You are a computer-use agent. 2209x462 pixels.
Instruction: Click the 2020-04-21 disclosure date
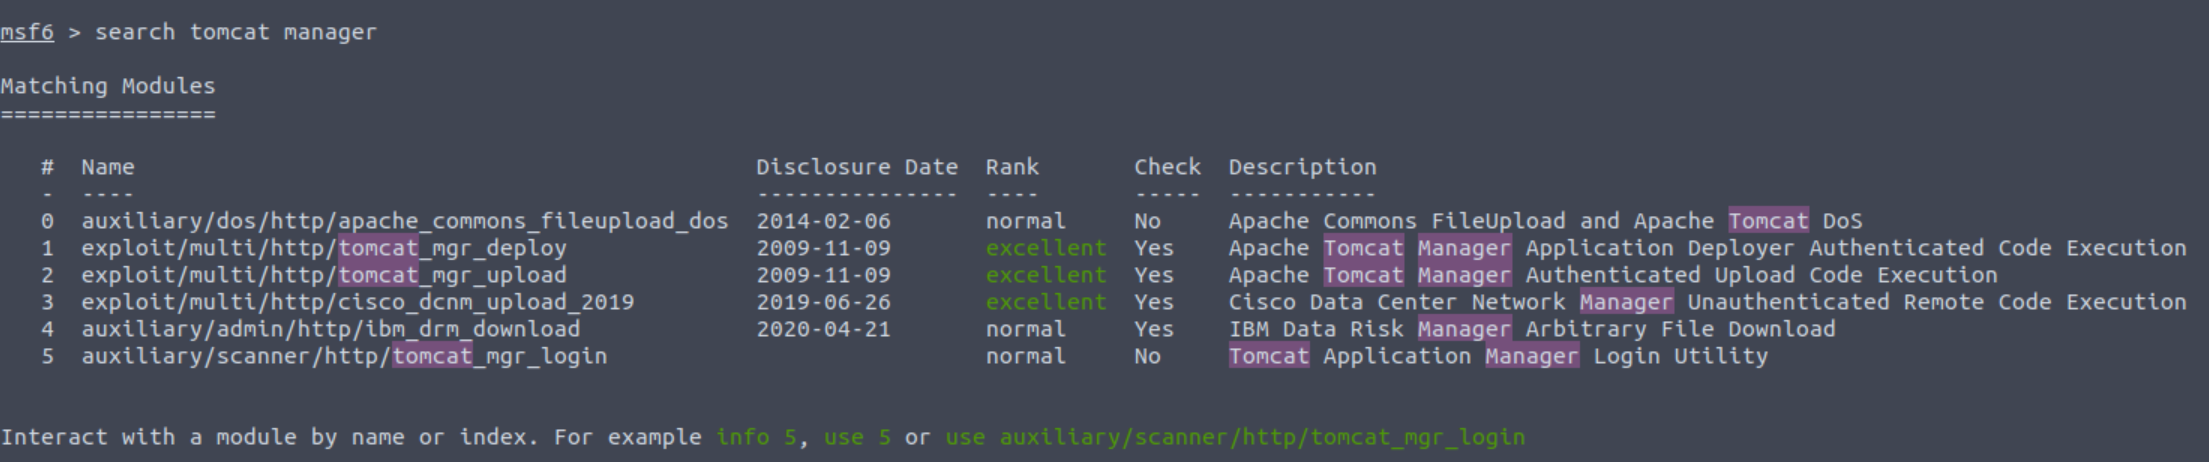823,329
